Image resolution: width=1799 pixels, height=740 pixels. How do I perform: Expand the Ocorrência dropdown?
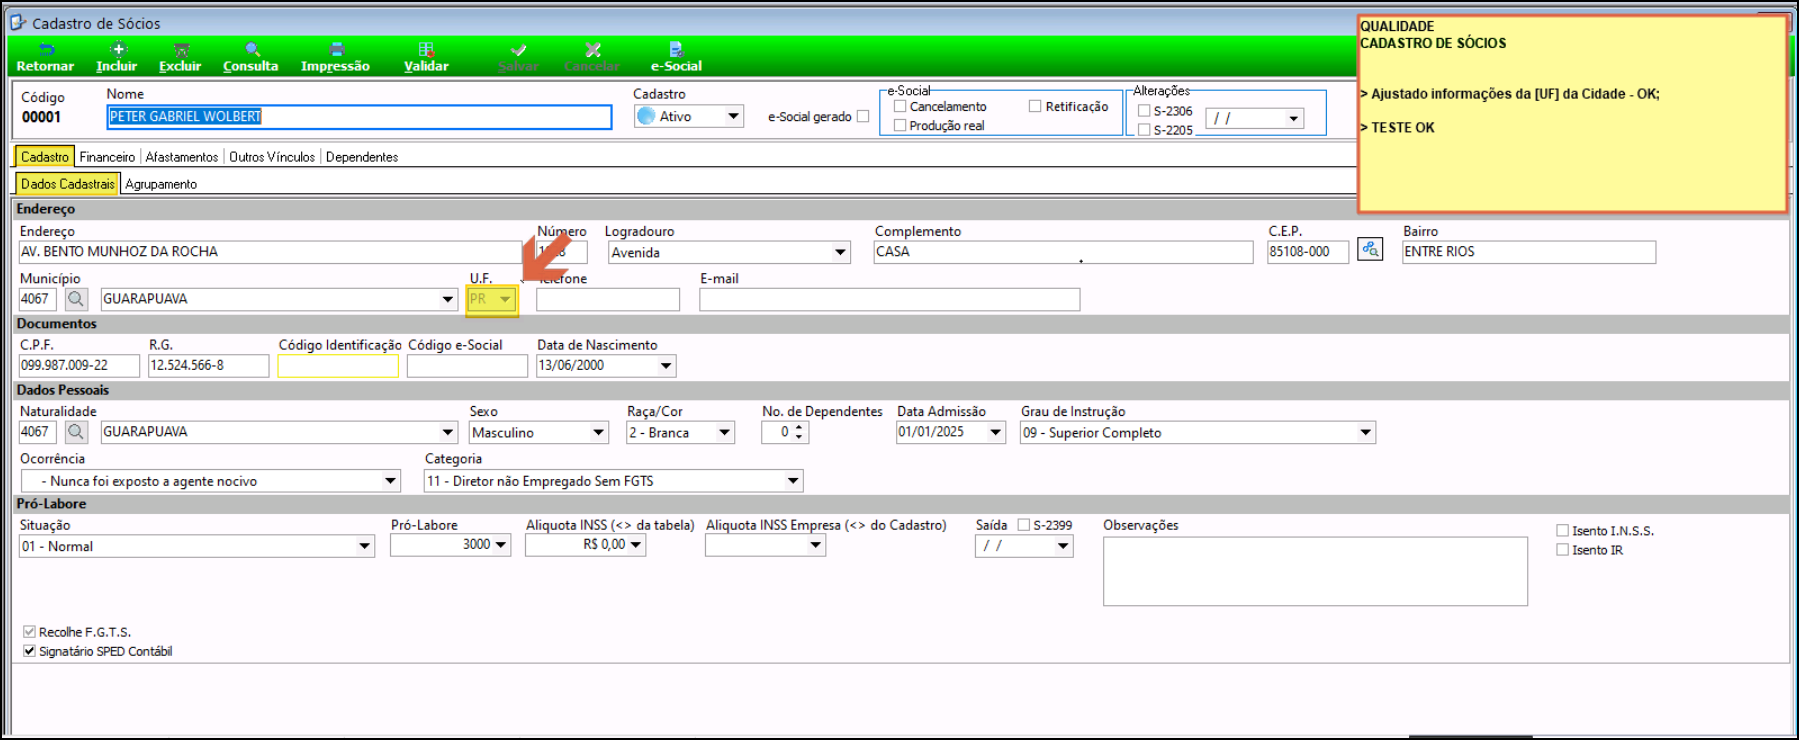pyautogui.click(x=391, y=481)
